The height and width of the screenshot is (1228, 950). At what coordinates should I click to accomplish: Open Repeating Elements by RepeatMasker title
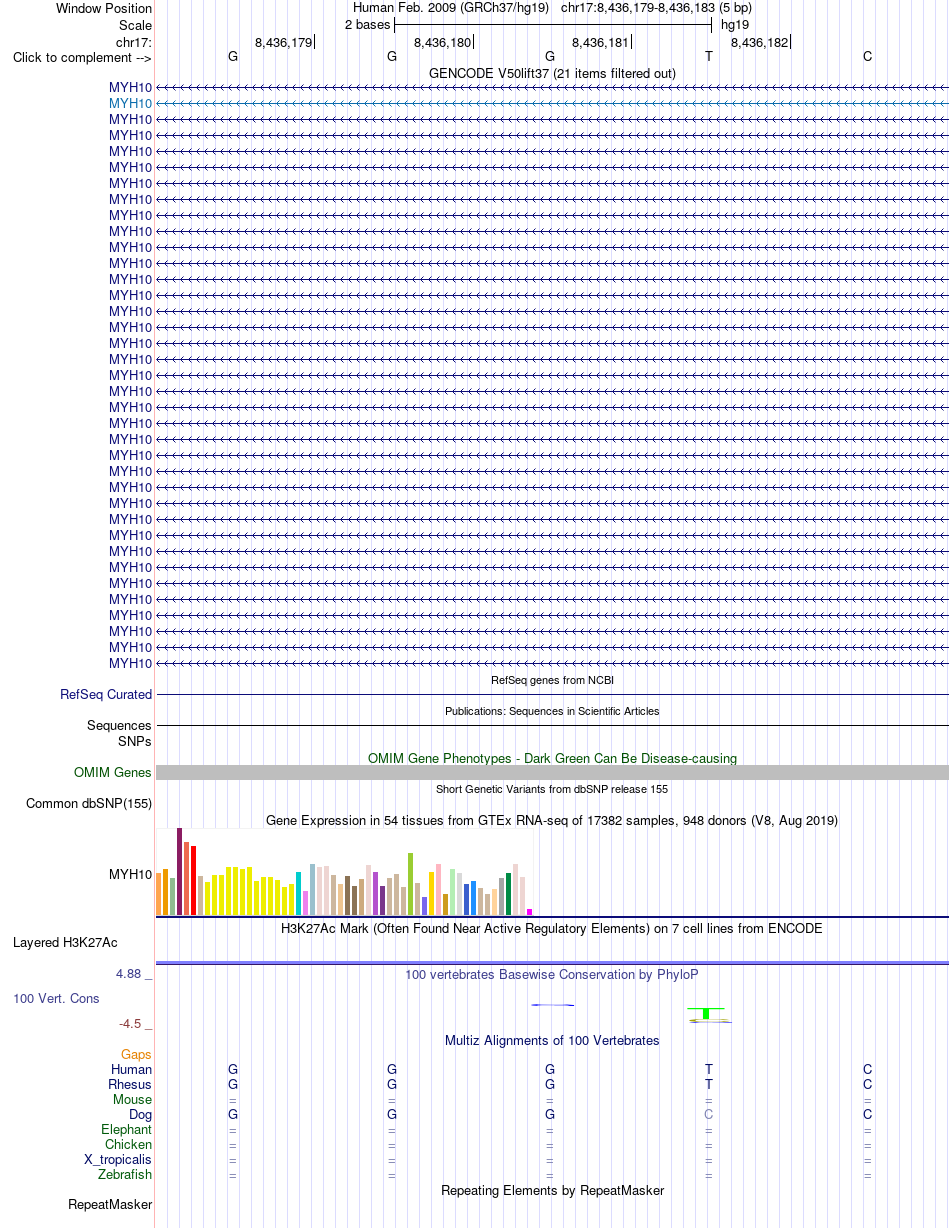coord(552,1190)
